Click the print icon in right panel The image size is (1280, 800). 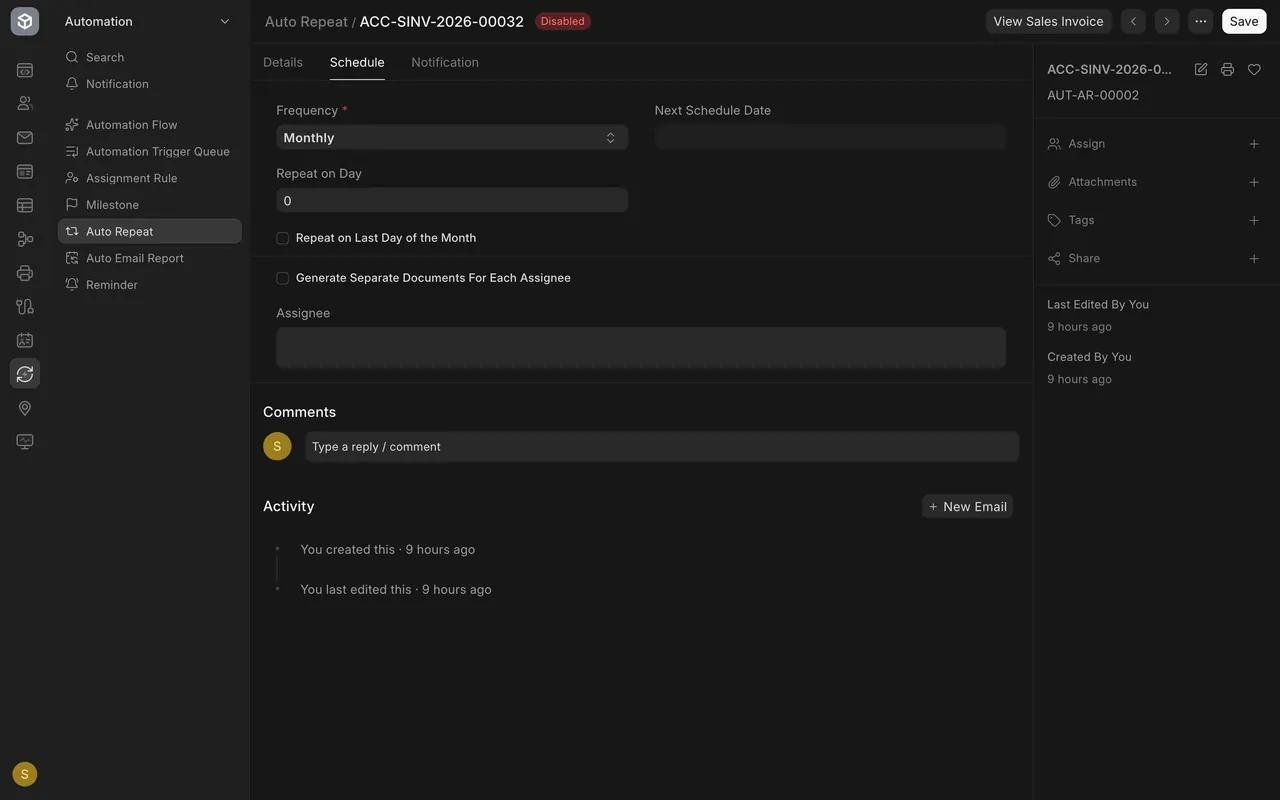pyautogui.click(x=1227, y=69)
